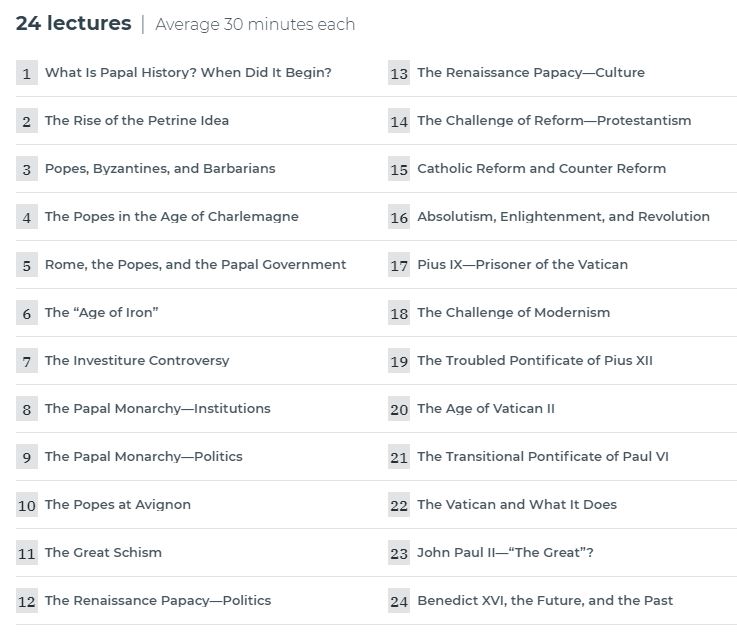
Task: Select 'The Papal Monarchy—Institutions' lecture
Action: pos(157,408)
